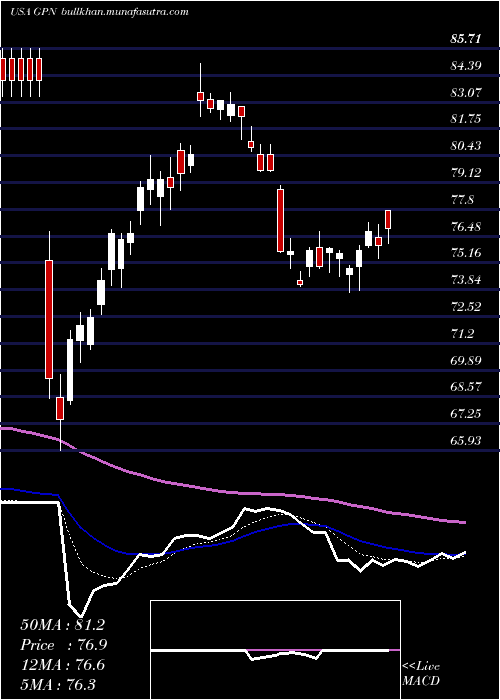Viewport: 500px width, 700px height.
Task: Click the '12MA : 76.6' readout
Action: pos(62,665)
